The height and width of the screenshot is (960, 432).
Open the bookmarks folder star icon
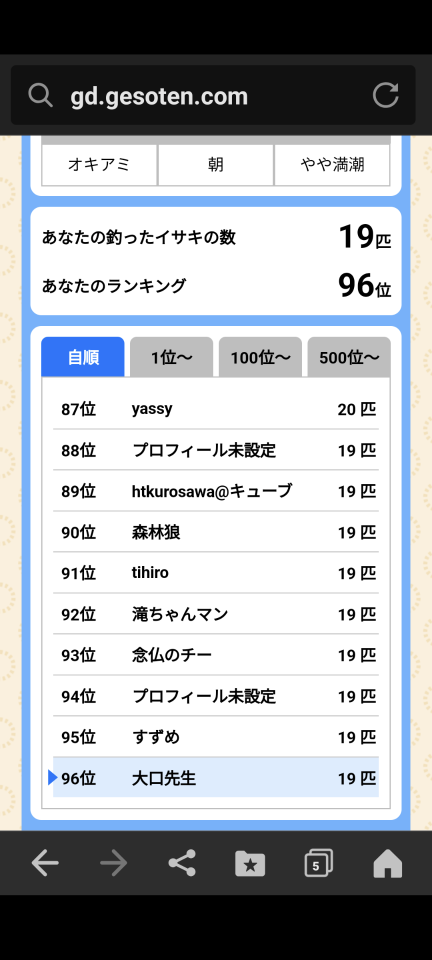point(250,863)
